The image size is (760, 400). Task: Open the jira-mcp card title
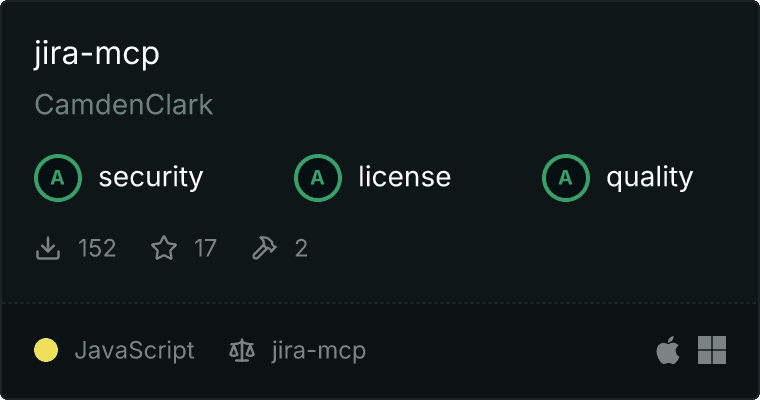coord(96,53)
